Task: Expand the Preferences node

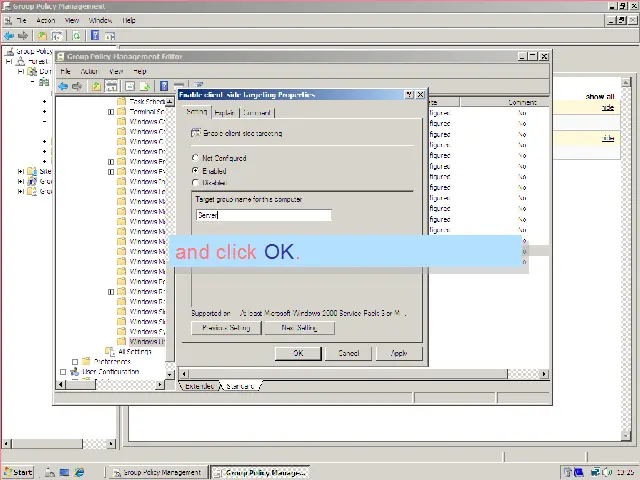Action: (x=75, y=362)
